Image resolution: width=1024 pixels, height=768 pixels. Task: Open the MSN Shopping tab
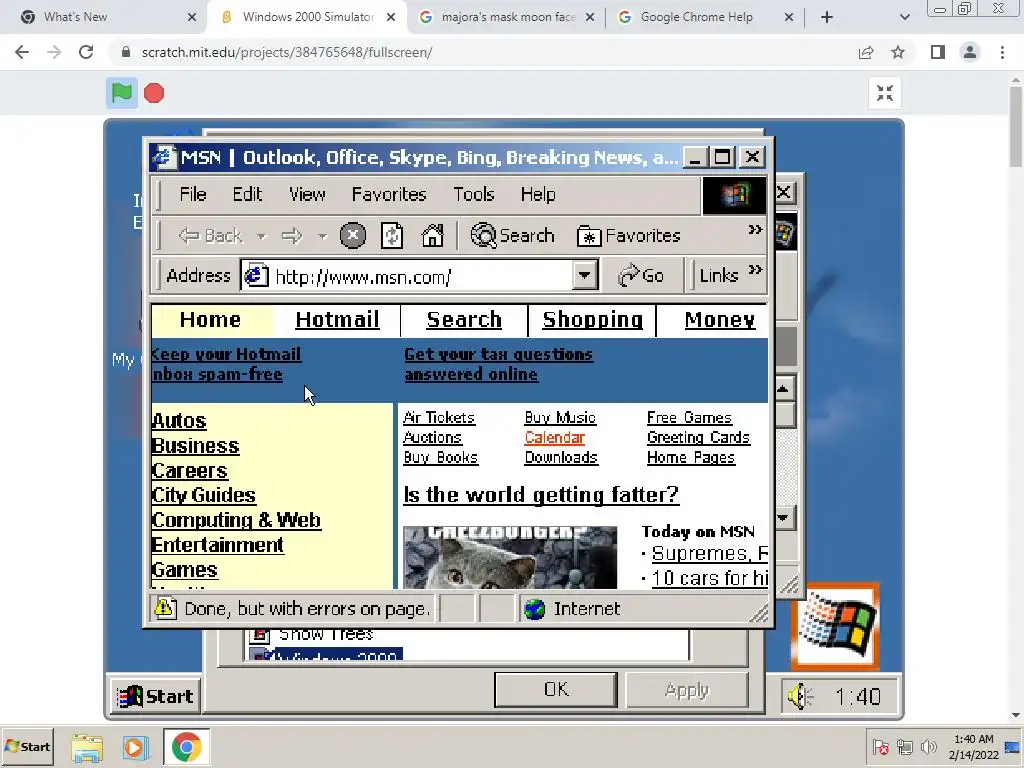click(592, 320)
